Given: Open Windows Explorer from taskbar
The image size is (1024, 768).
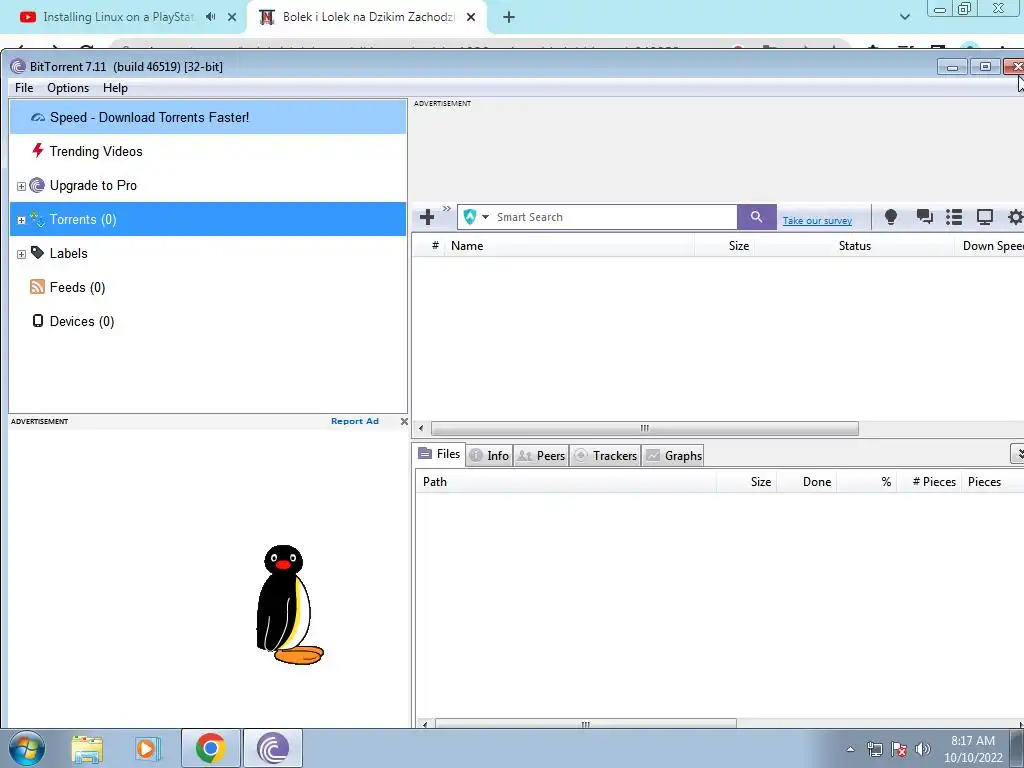Looking at the screenshot, I should pos(87,748).
